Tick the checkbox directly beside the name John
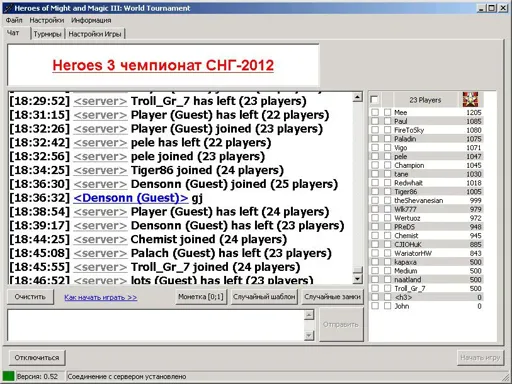The image size is (512, 384). tap(387, 306)
